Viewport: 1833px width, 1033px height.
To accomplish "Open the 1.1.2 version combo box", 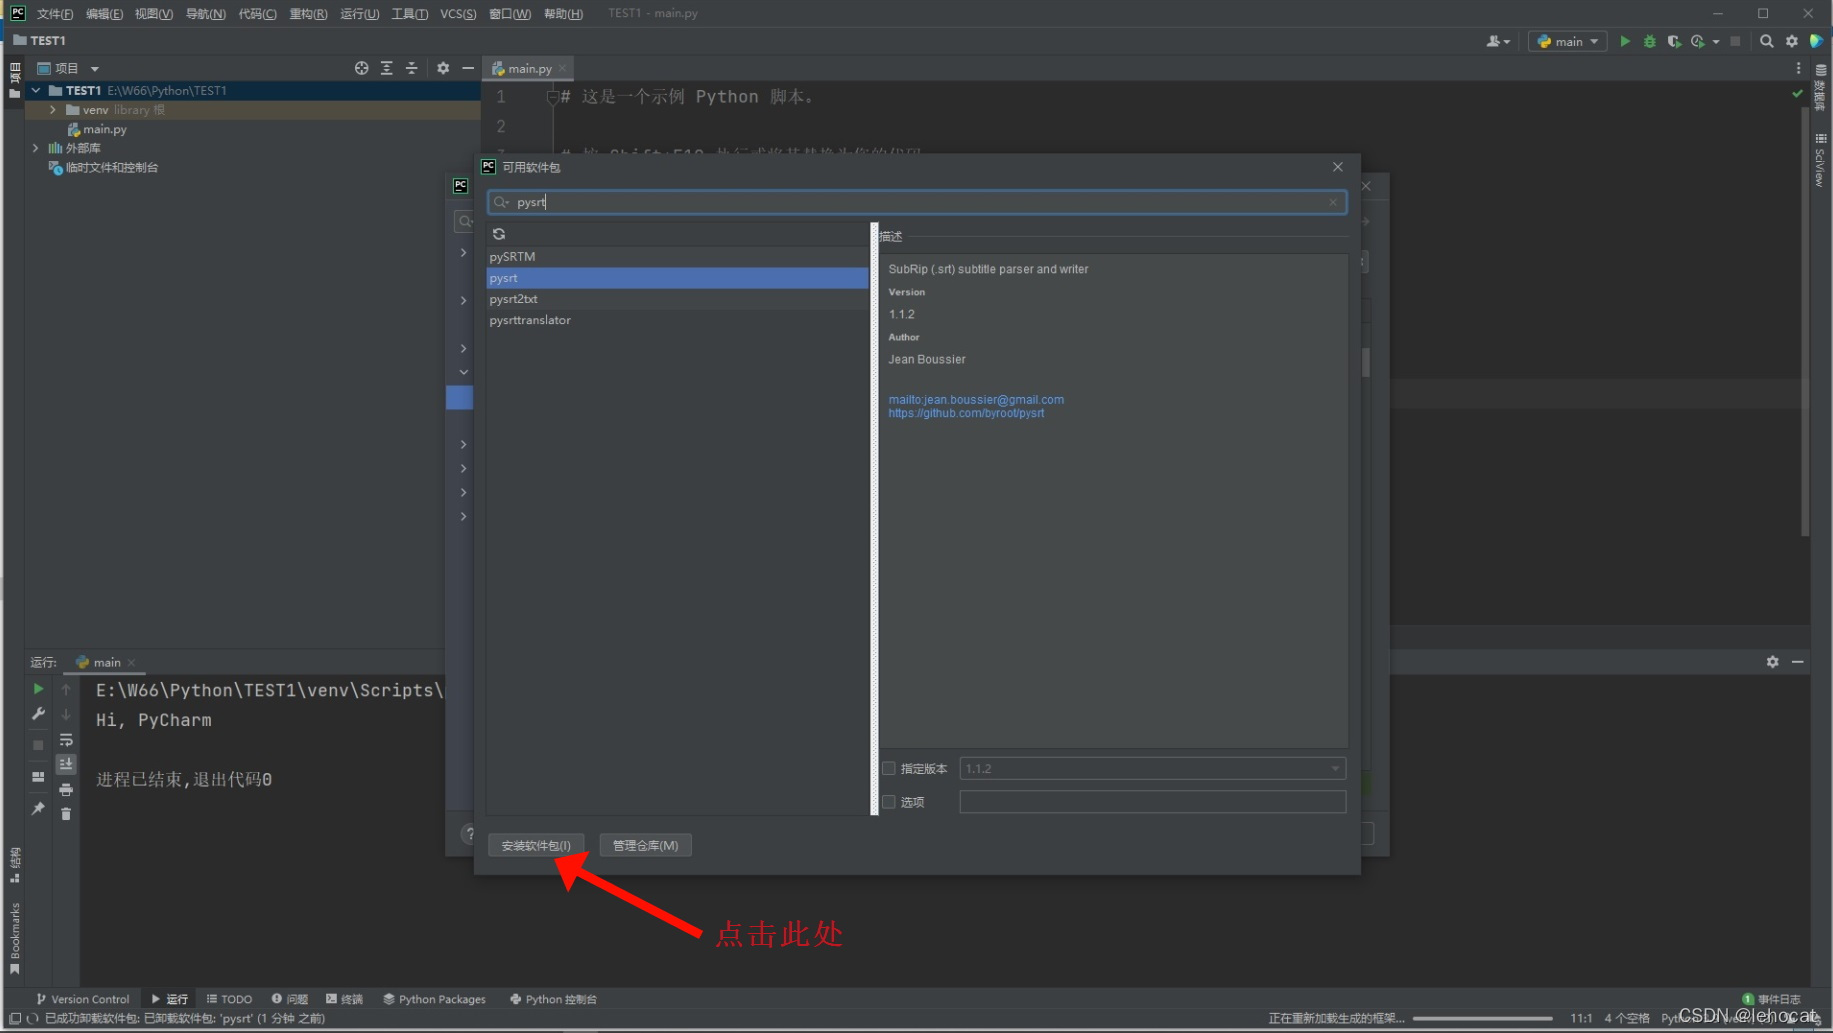I will coord(1152,769).
